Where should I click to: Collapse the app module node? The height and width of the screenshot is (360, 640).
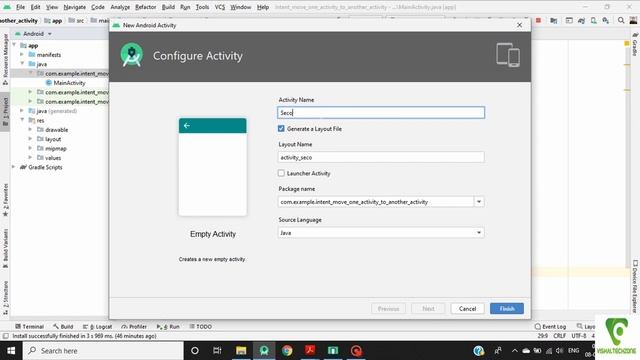click(x=14, y=45)
